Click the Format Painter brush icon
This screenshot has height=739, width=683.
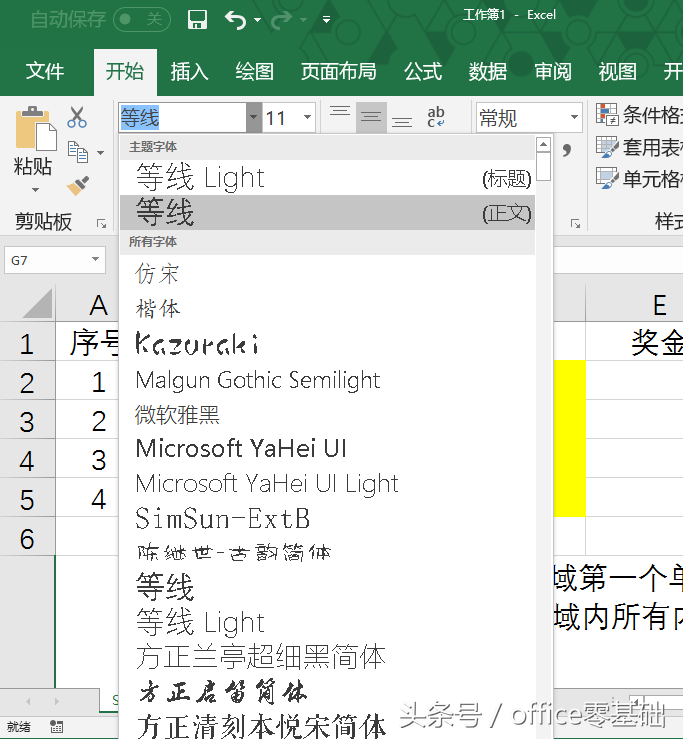tap(78, 186)
